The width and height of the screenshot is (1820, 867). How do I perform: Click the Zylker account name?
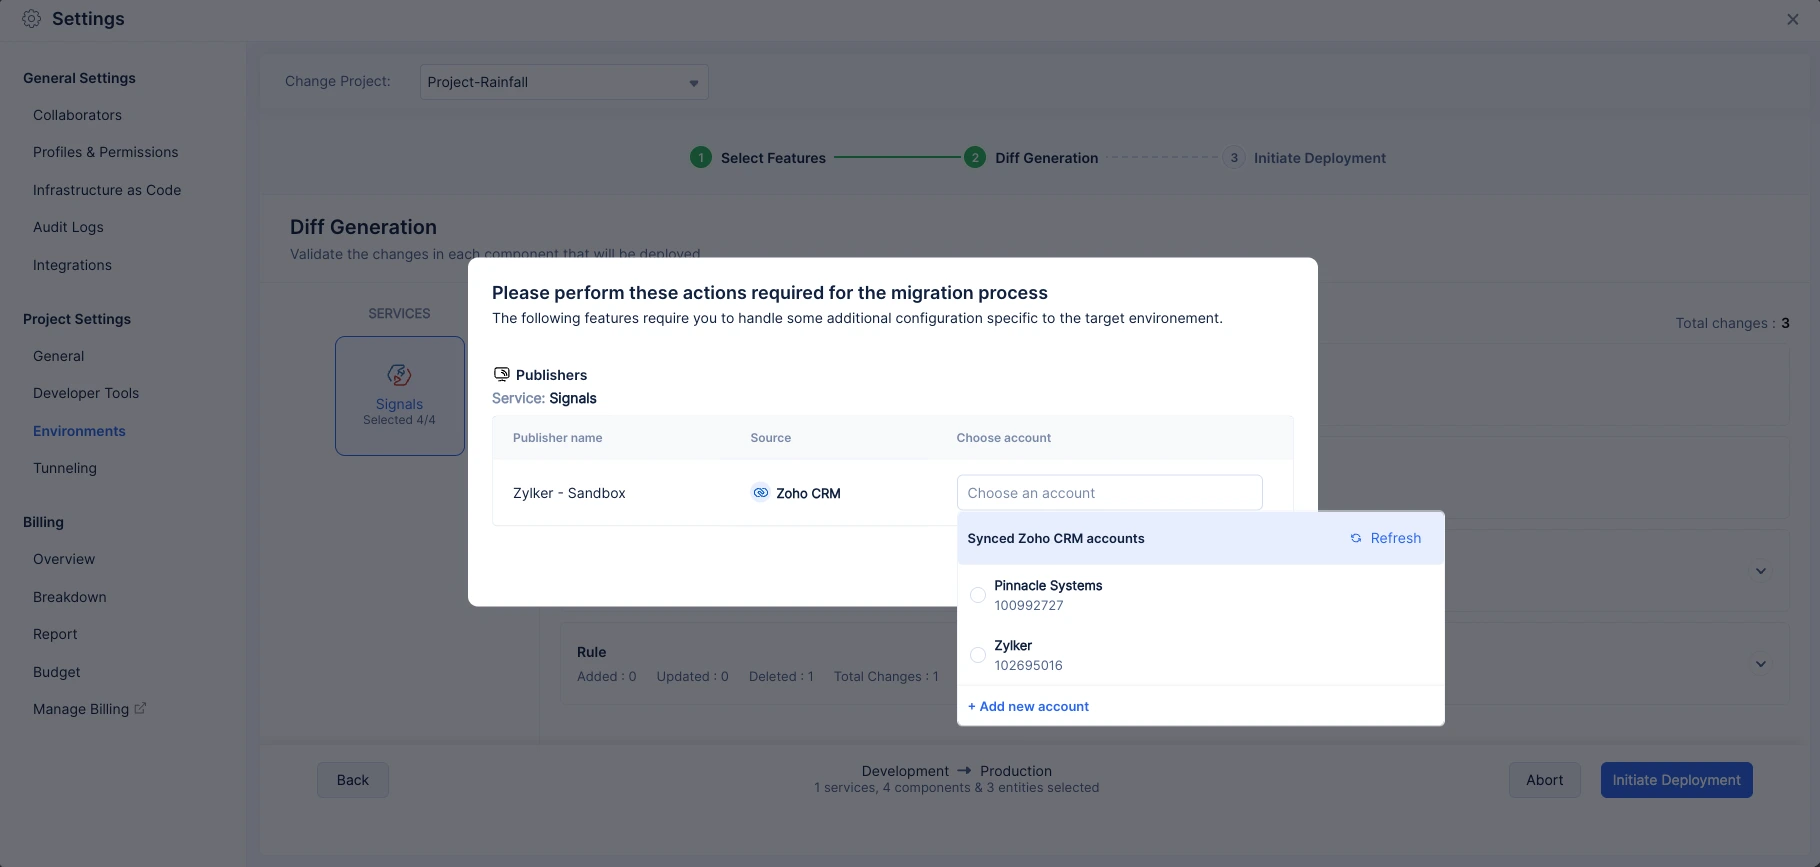[x=1013, y=645]
